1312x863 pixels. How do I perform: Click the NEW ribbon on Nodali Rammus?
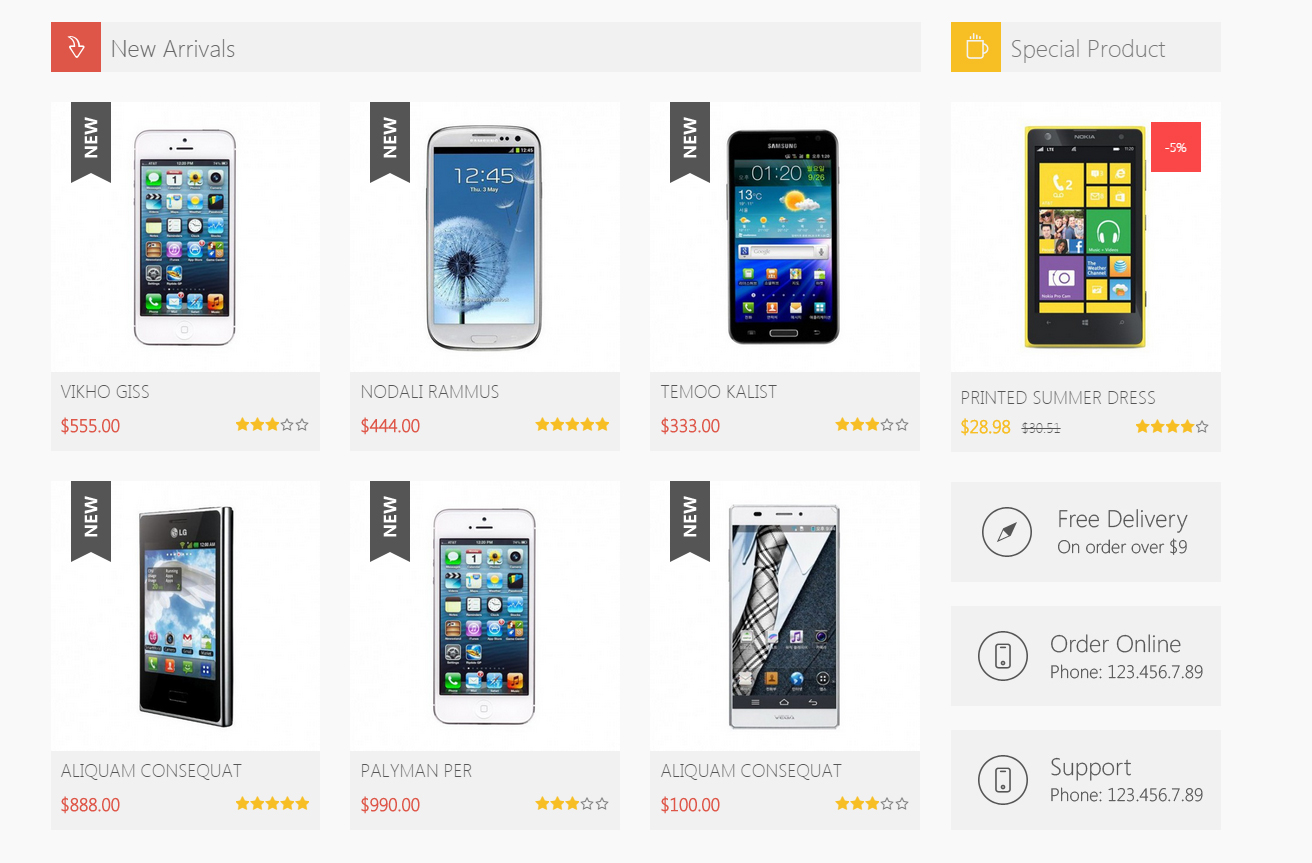click(x=390, y=141)
